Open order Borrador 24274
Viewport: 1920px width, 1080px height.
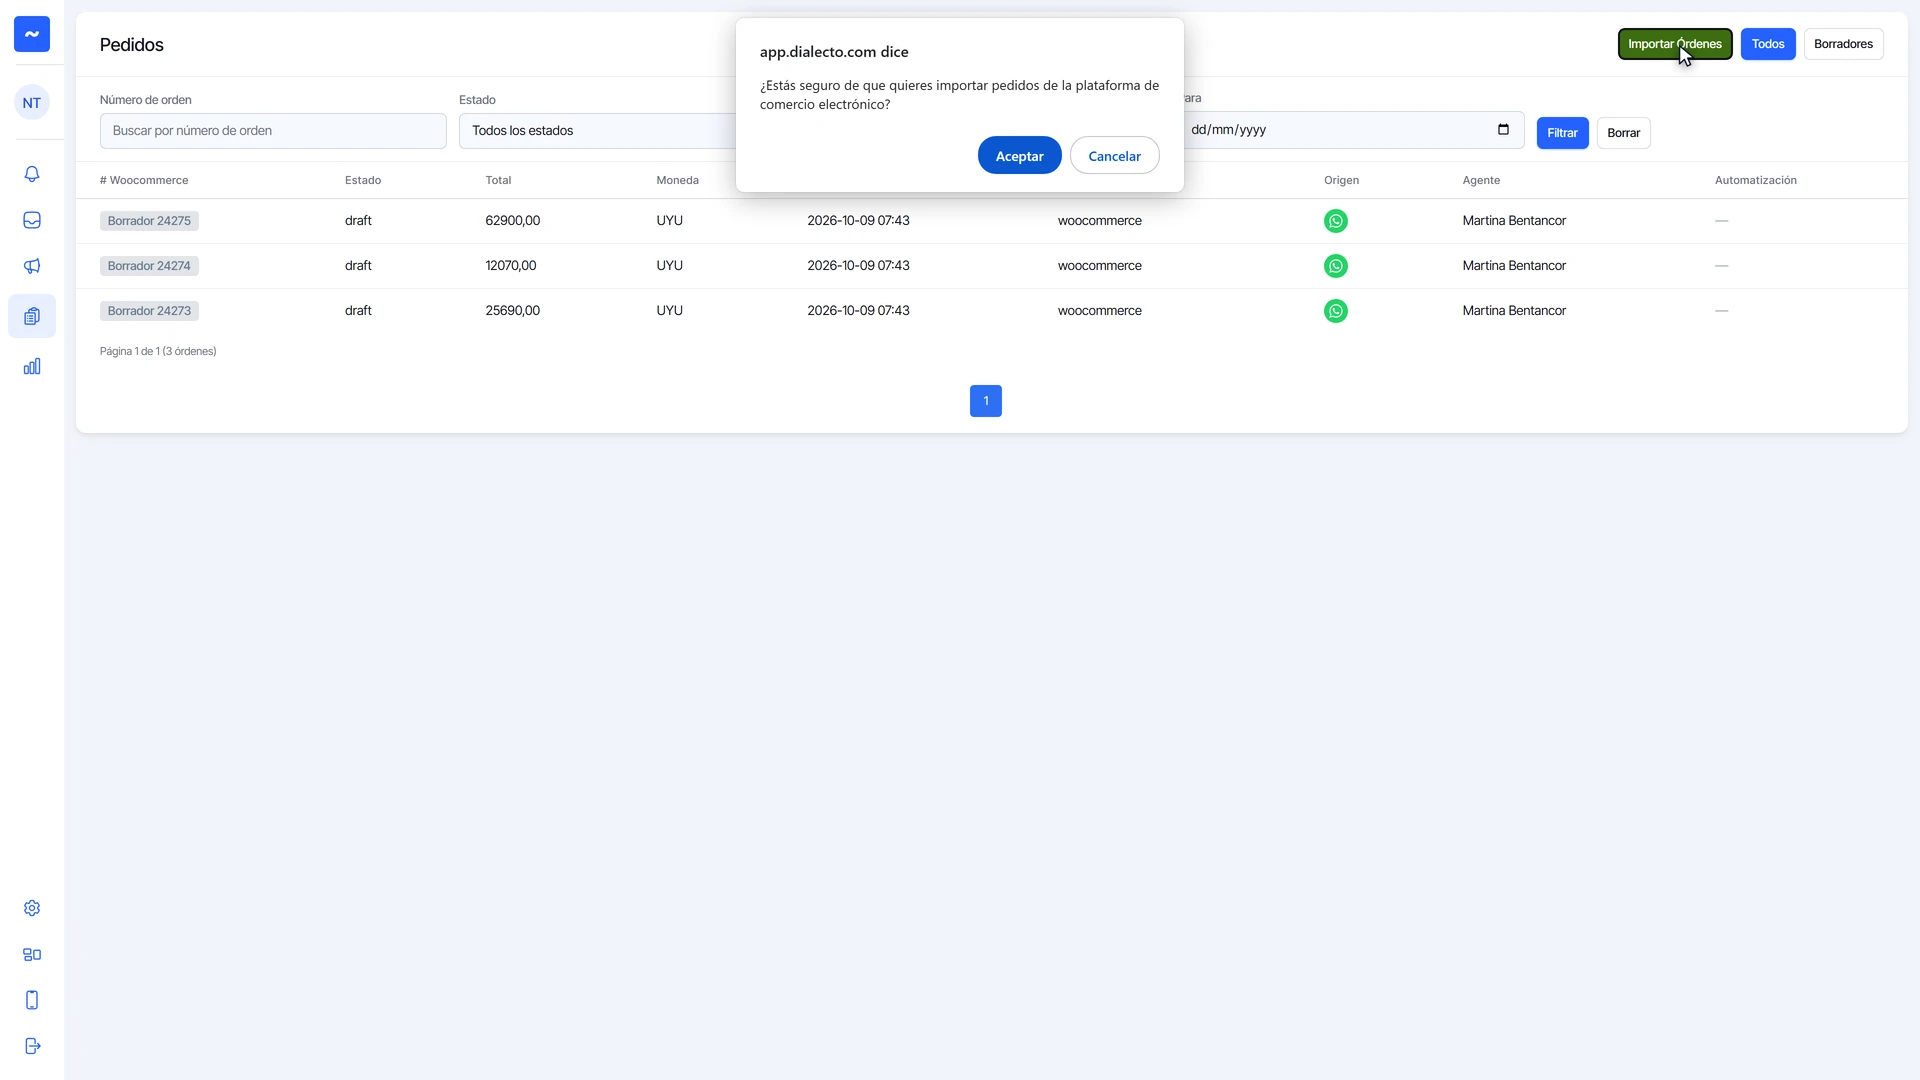149,266
